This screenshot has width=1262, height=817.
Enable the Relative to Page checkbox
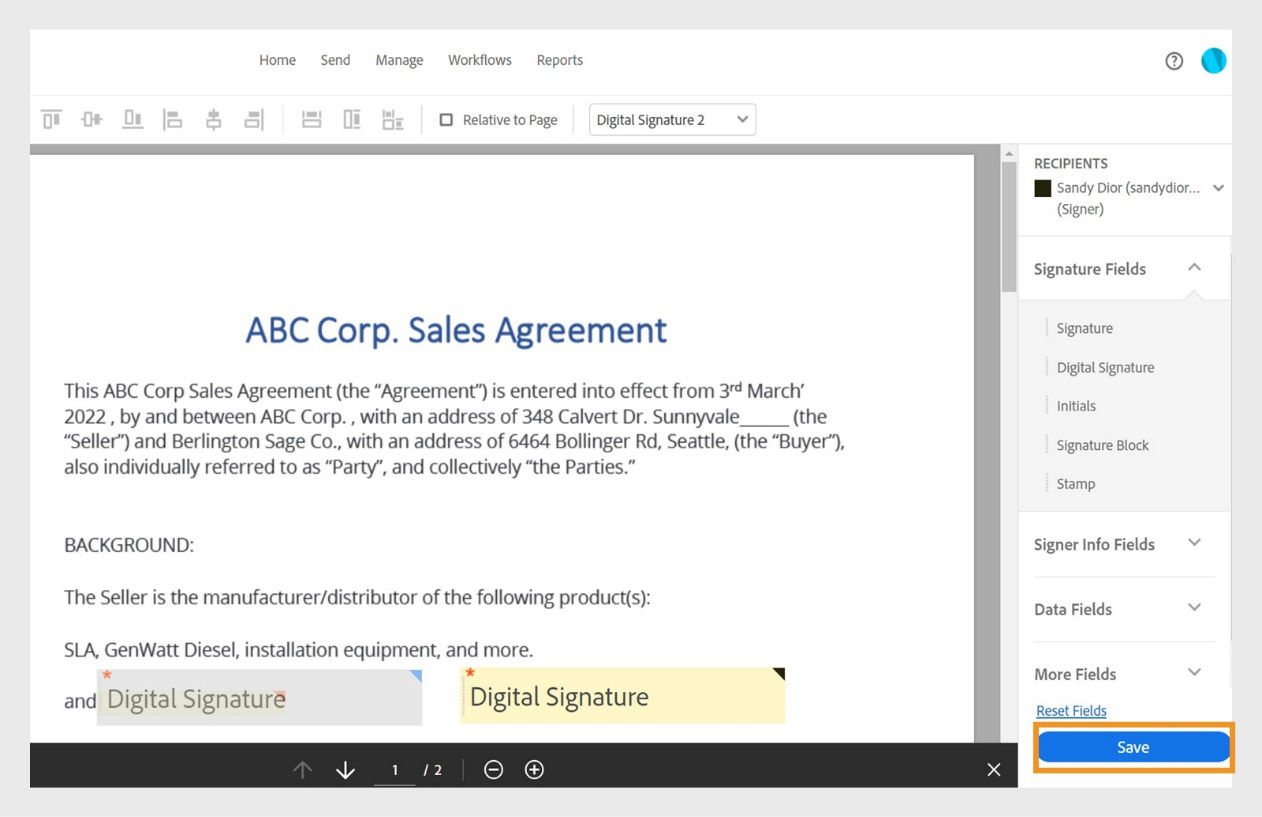(446, 119)
